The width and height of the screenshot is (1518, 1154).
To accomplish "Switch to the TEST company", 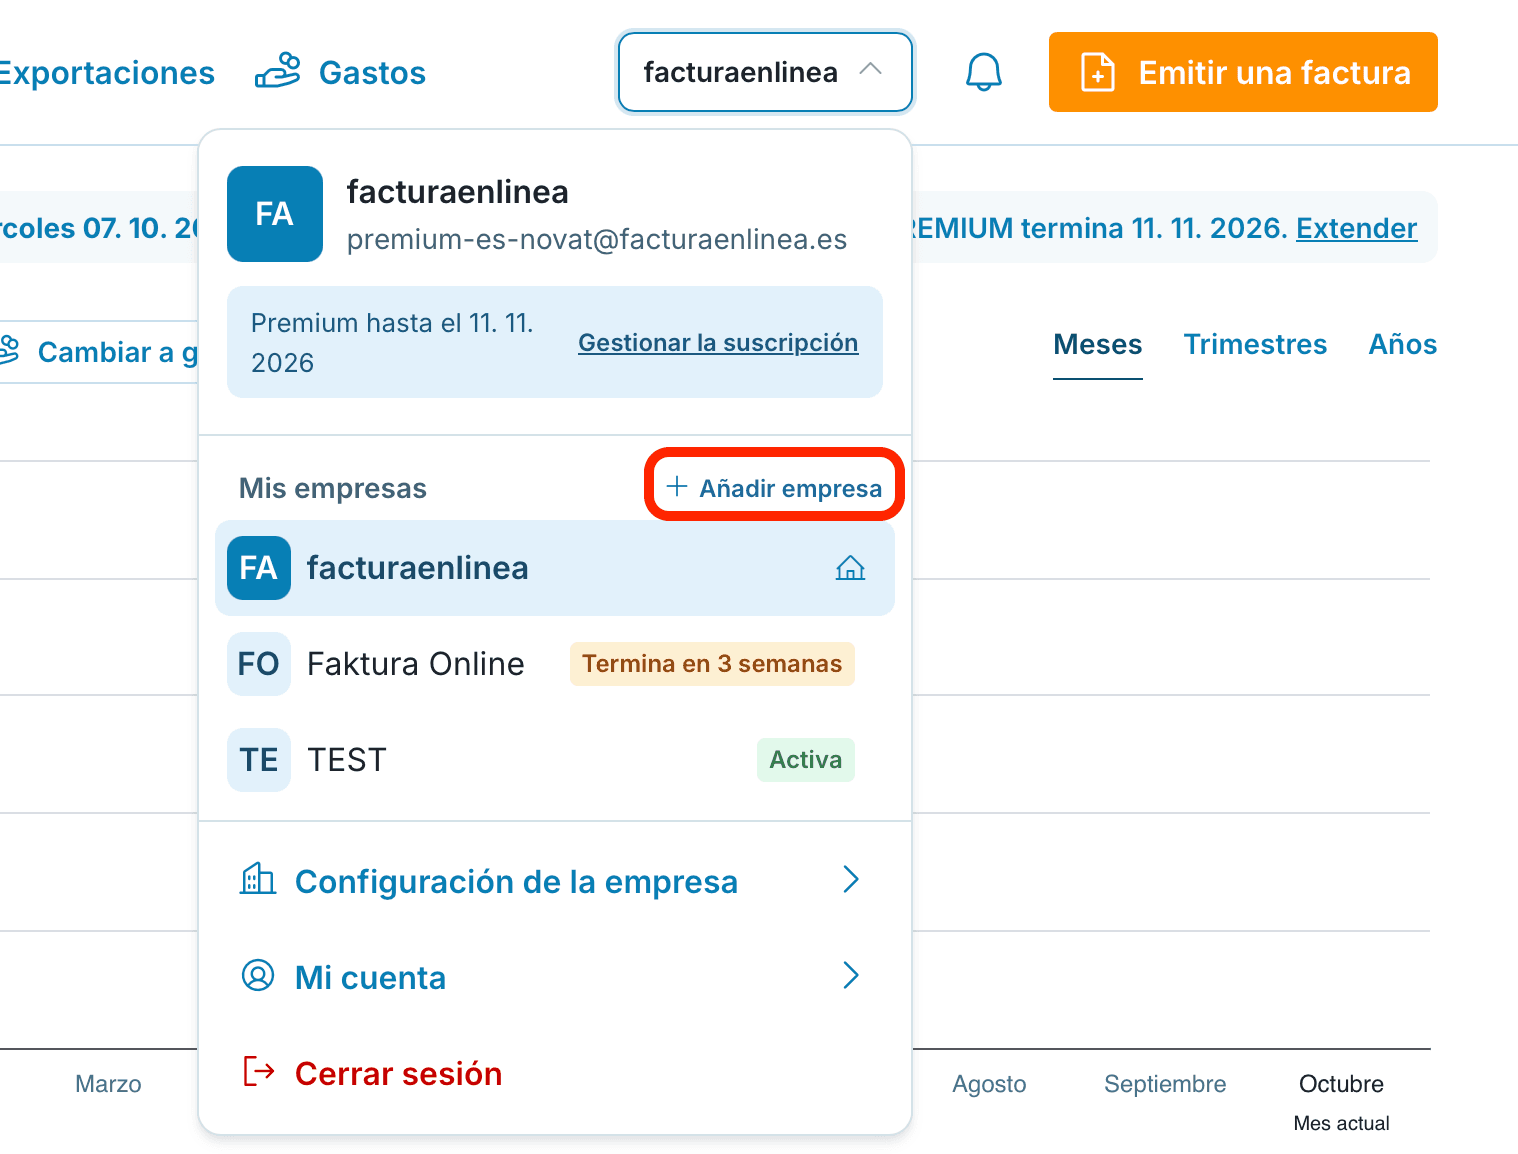I will pos(555,760).
